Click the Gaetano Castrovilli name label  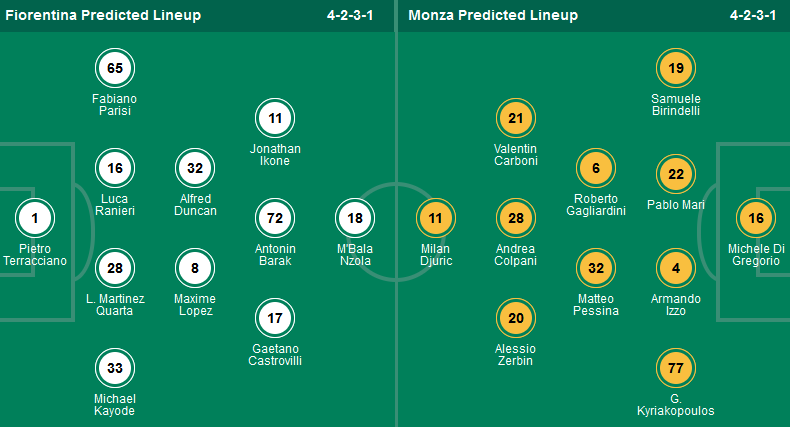(275, 354)
